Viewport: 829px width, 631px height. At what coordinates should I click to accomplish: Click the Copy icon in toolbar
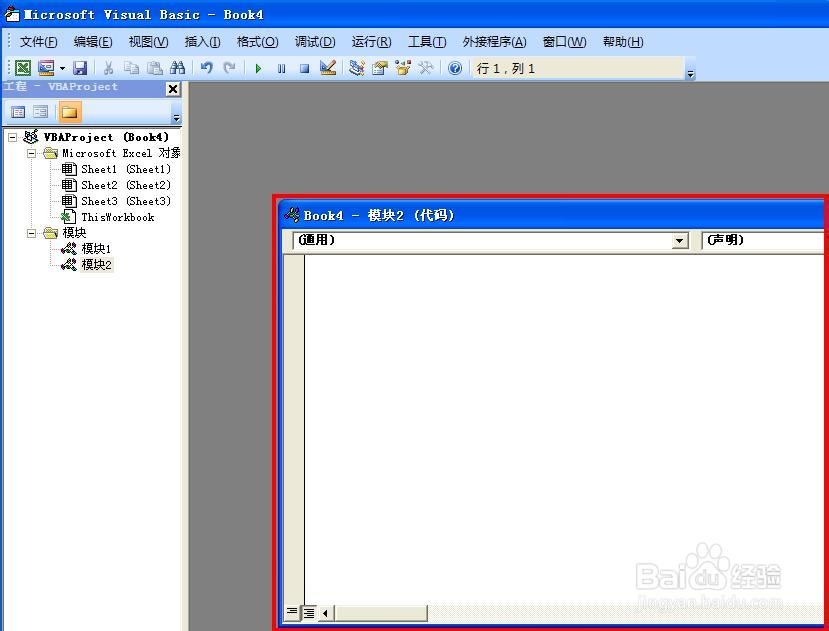pos(131,68)
